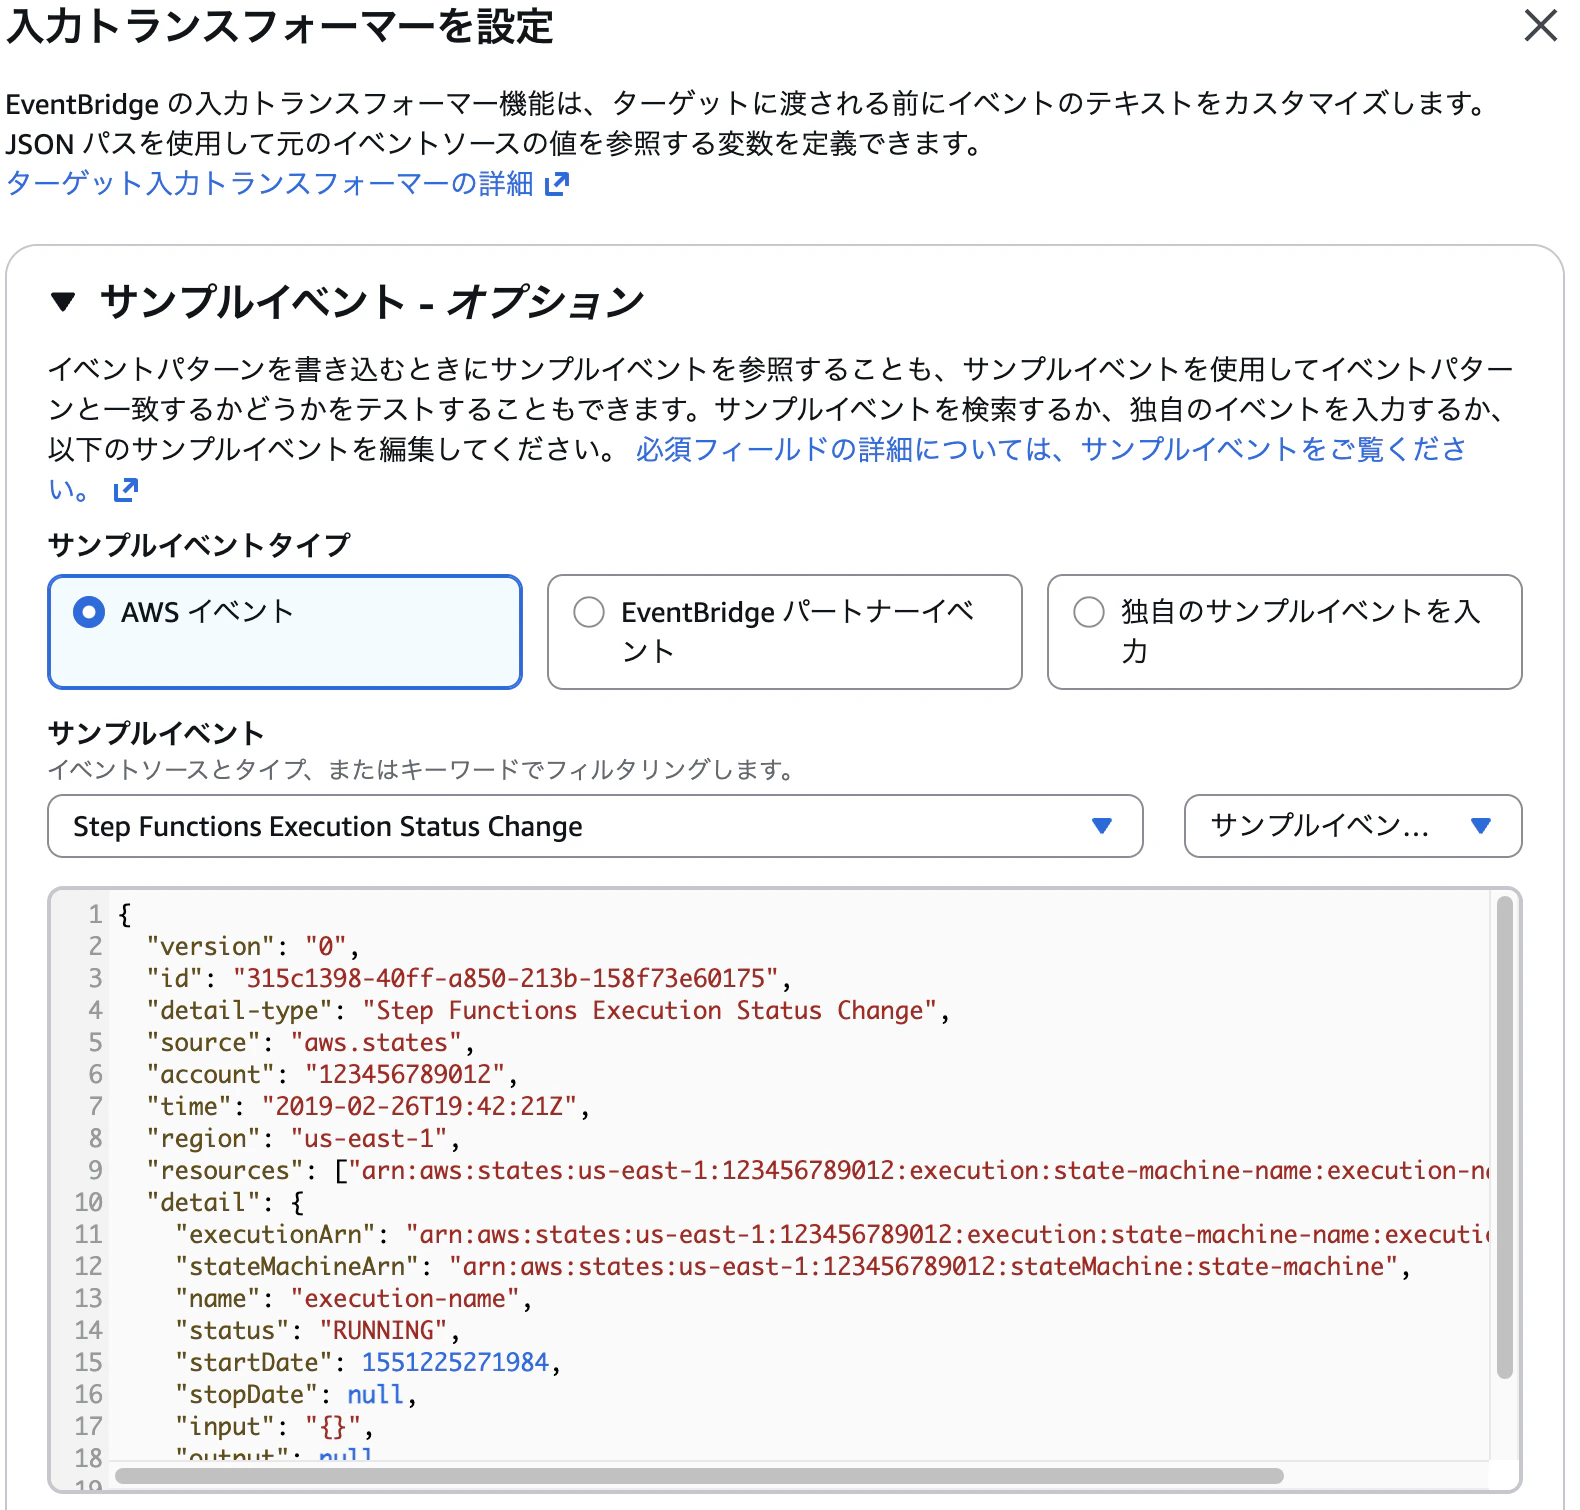Click external link icon after サンプルイベントをご覧ください
Viewport: 1580px width, 1510px height.
[125, 490]
